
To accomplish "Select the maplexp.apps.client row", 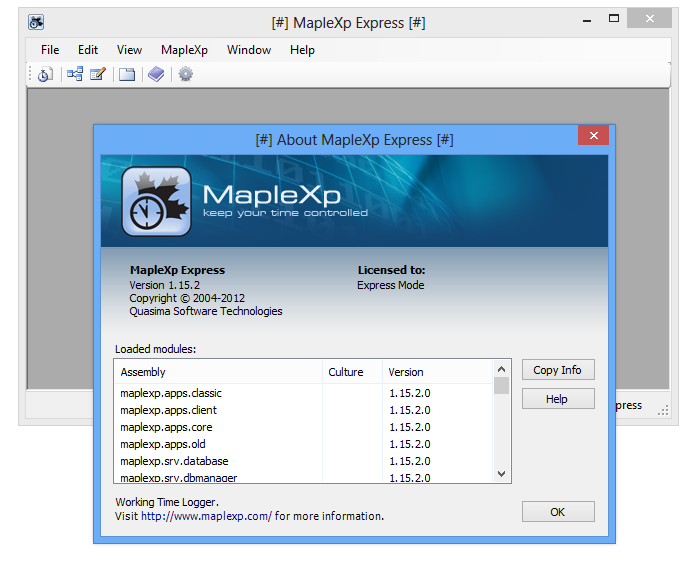I will click(304, 410).
